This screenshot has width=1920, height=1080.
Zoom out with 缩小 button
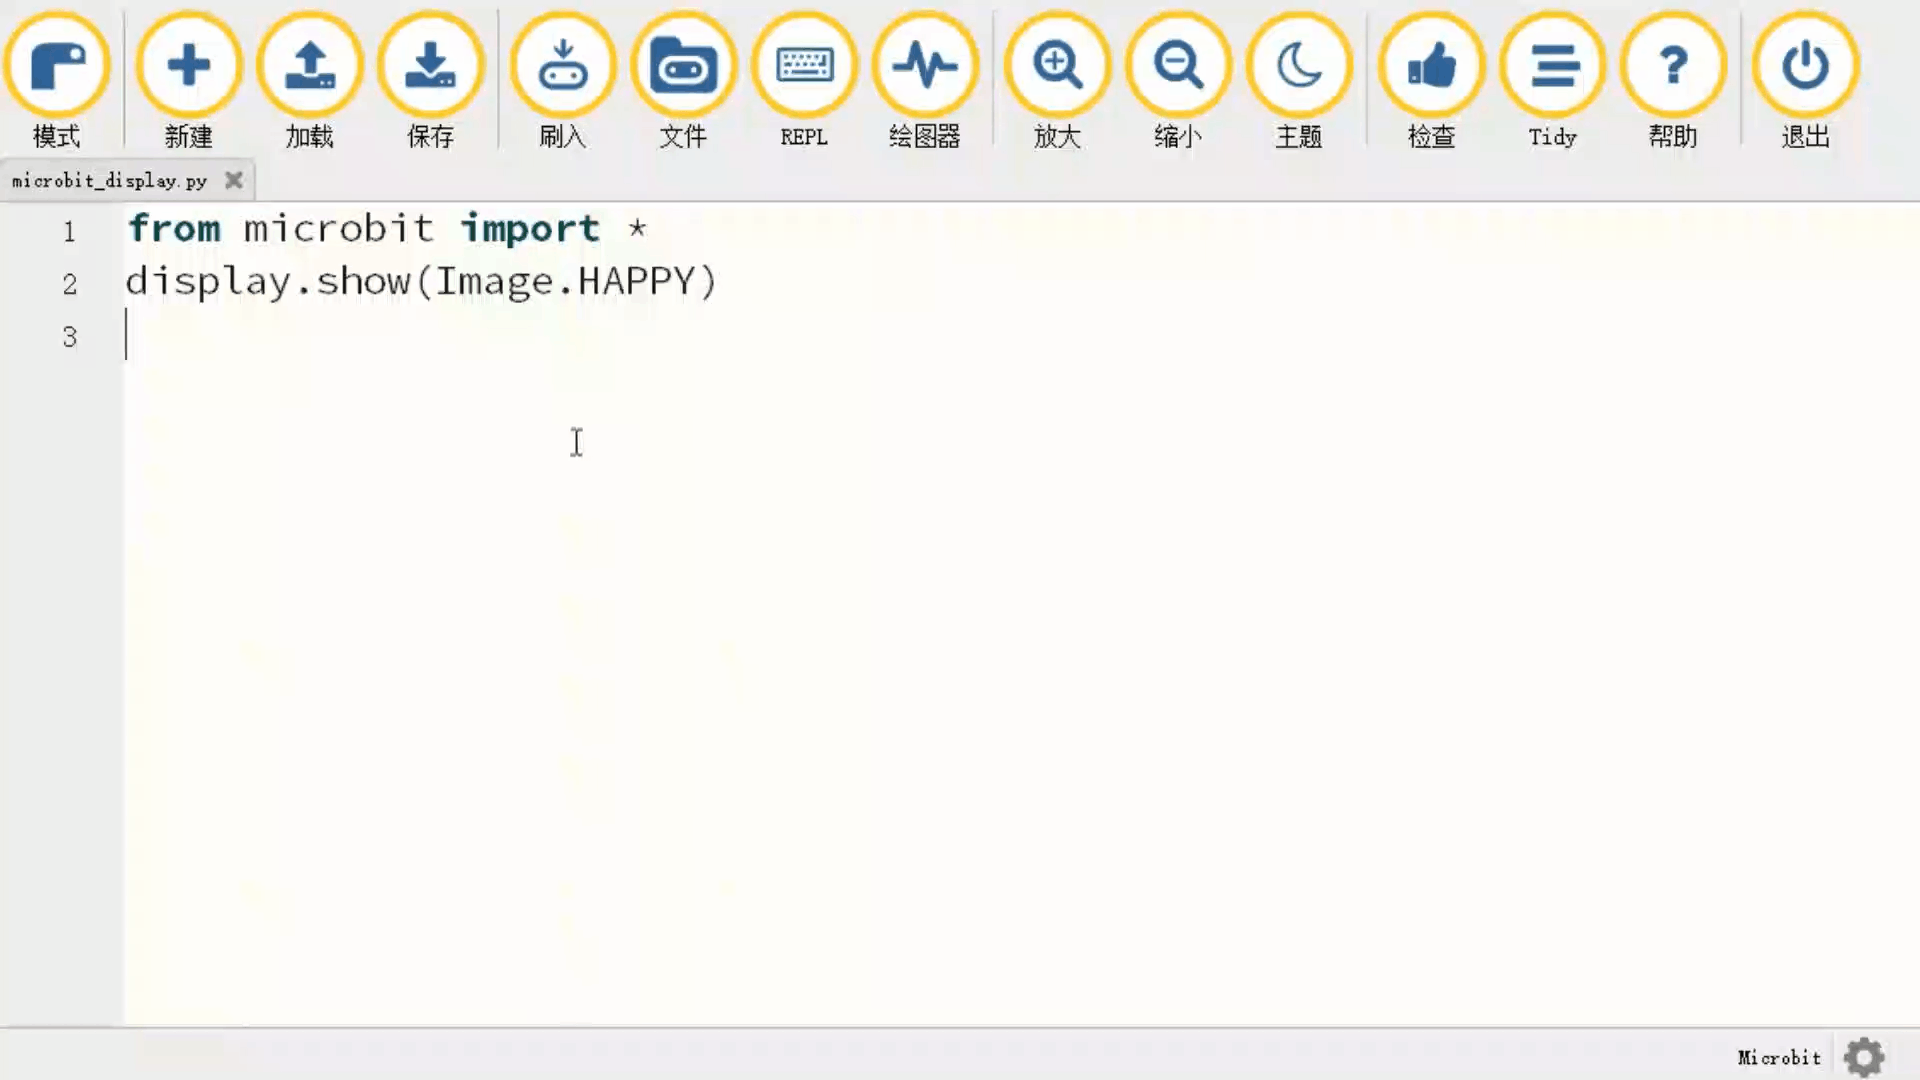[x=1178, y=80]
